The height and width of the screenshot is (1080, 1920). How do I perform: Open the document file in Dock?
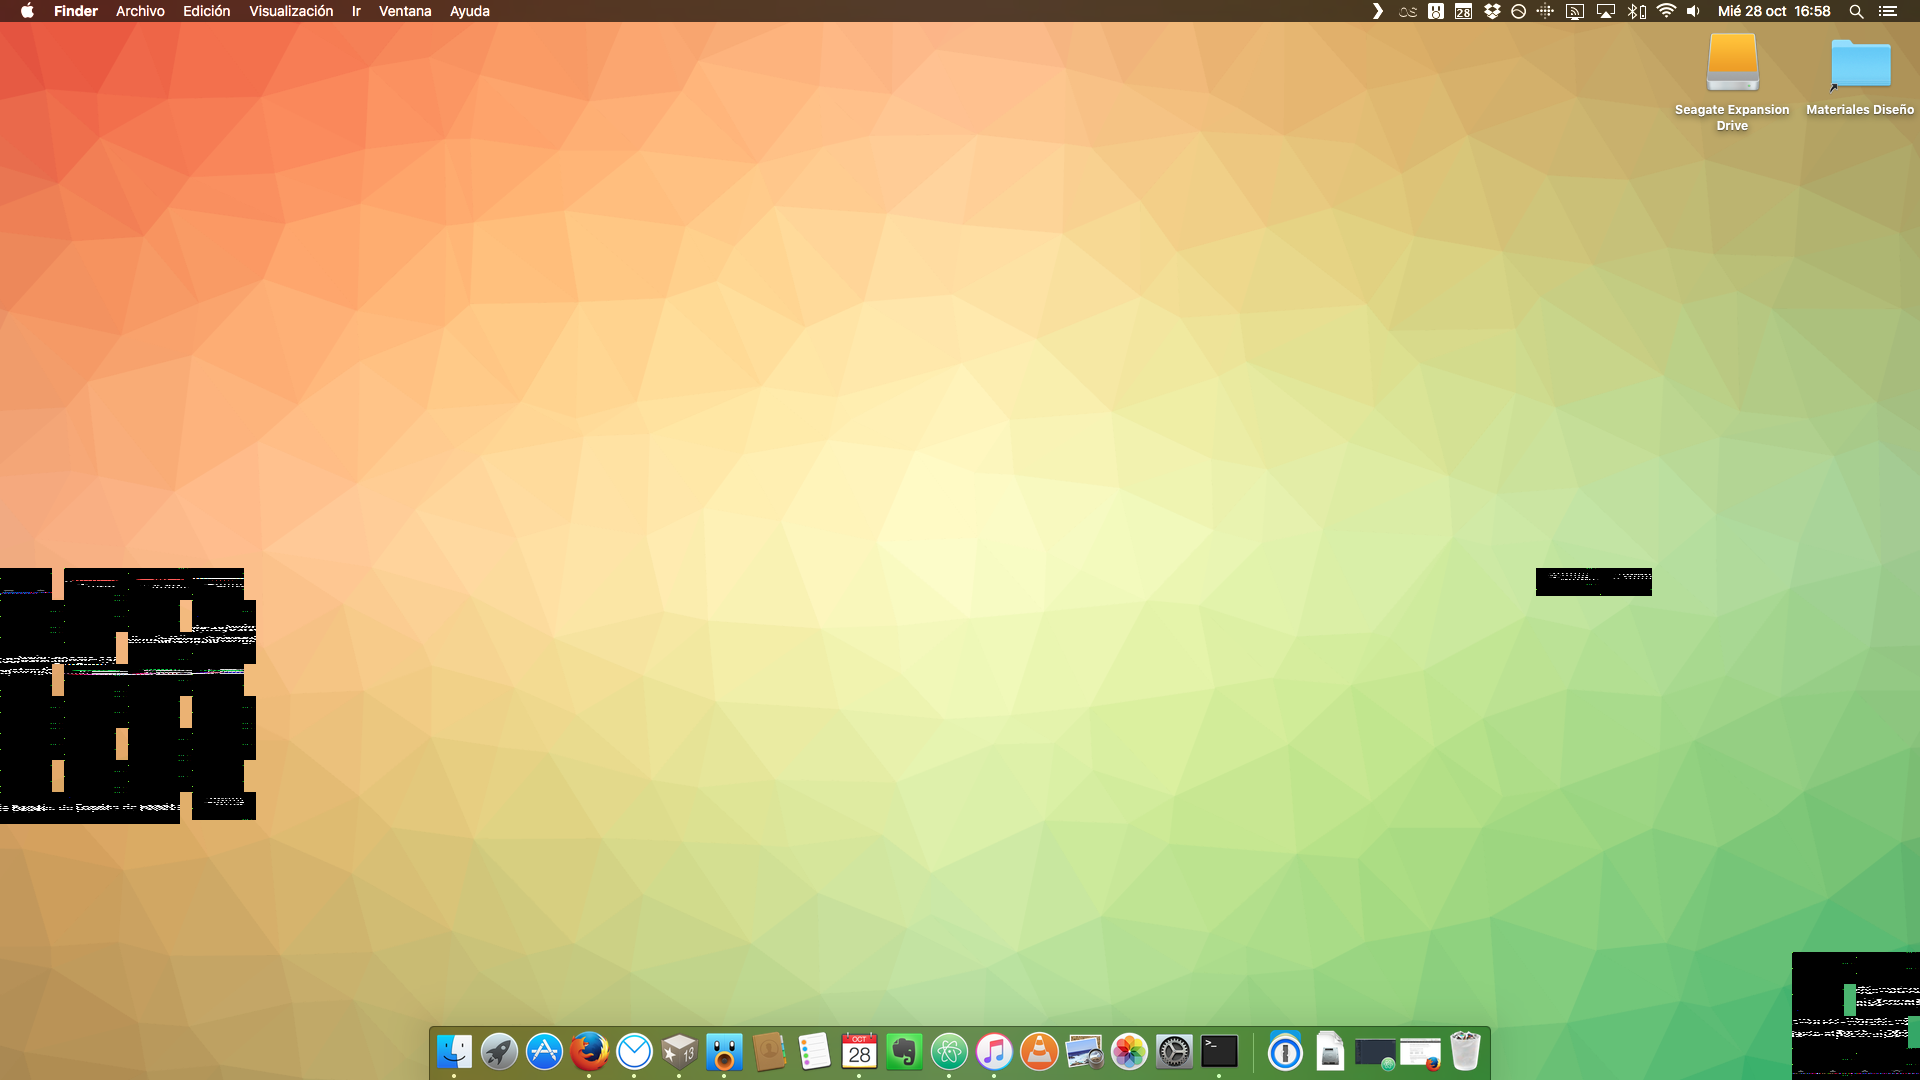click(1330, 1052)
